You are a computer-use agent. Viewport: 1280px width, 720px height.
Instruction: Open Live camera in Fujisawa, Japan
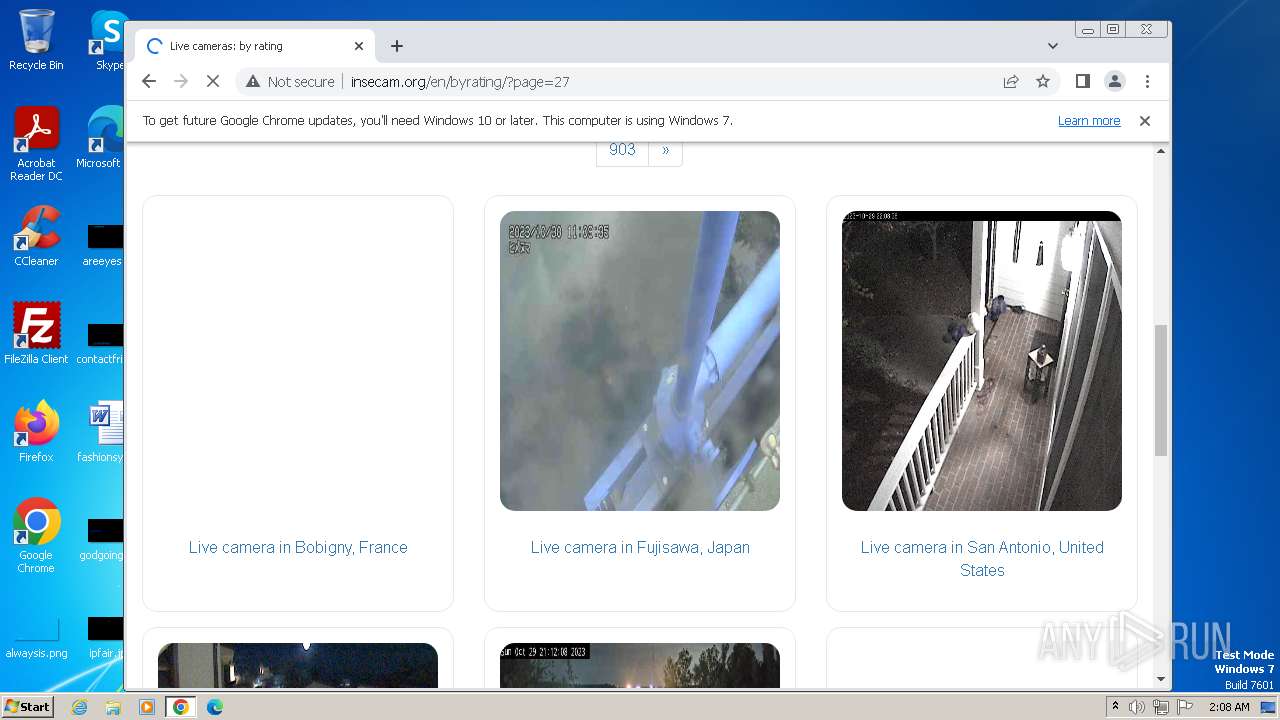coord(640,547)
